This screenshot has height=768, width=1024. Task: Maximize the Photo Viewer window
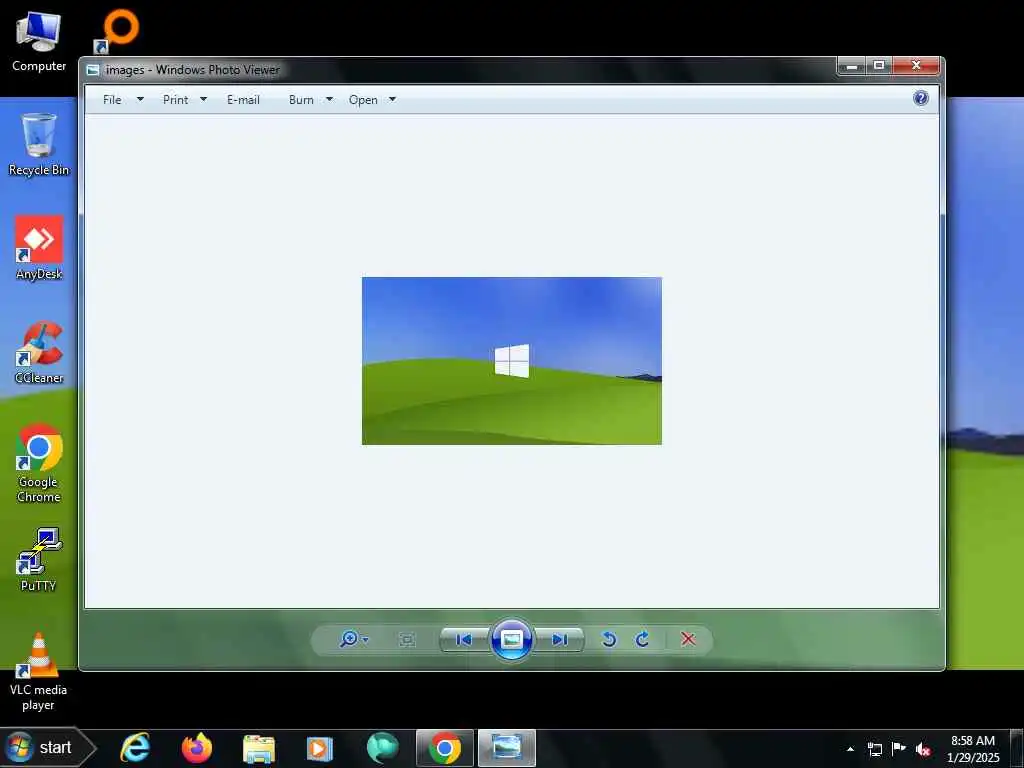pyautogui.click(x=879, y=65)
